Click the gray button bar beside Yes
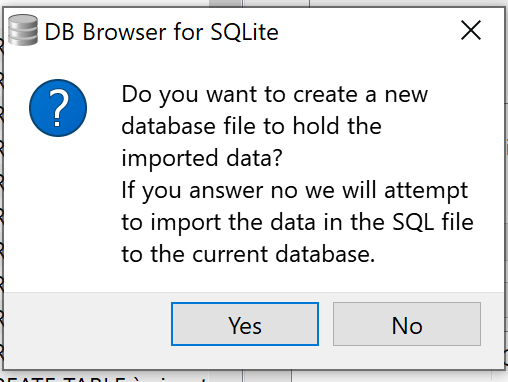This screenshot has height=382, width=508. [x=87, y=325]
